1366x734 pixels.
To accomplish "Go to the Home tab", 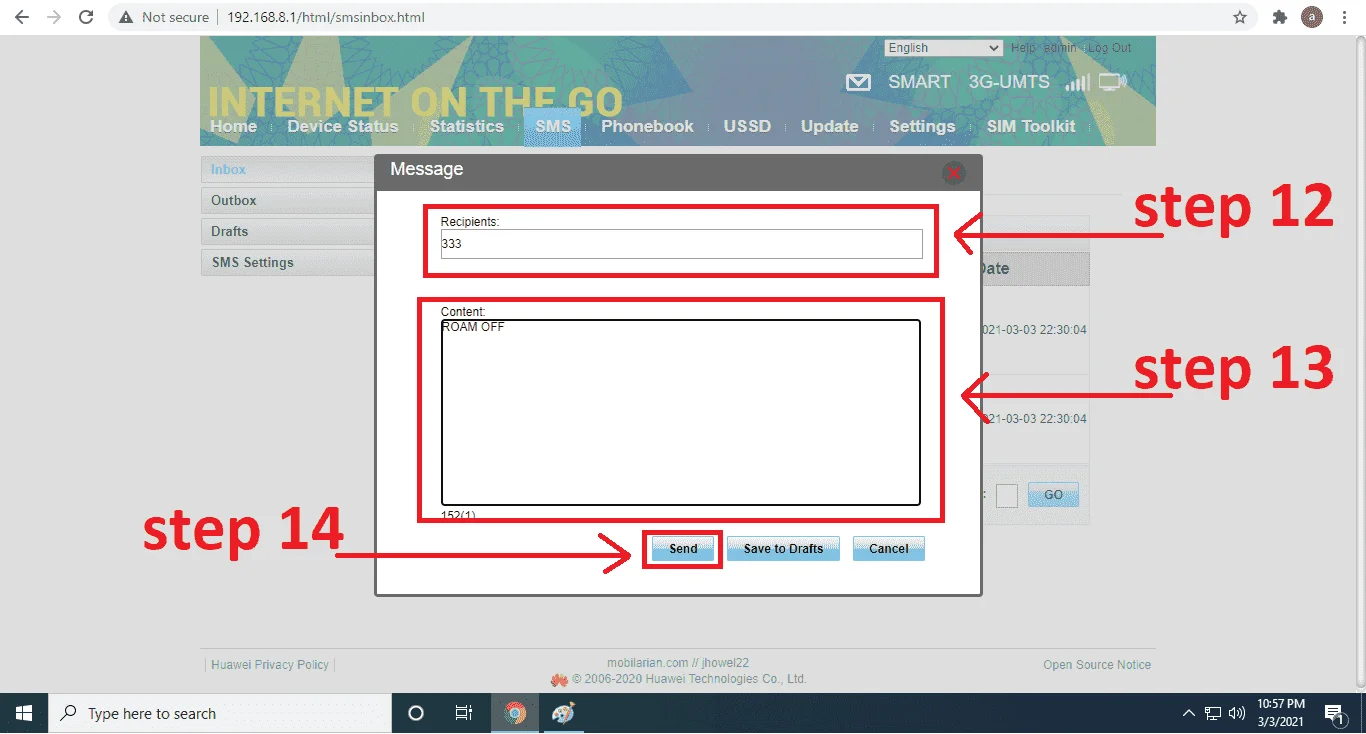I will (x=233, y=126).
